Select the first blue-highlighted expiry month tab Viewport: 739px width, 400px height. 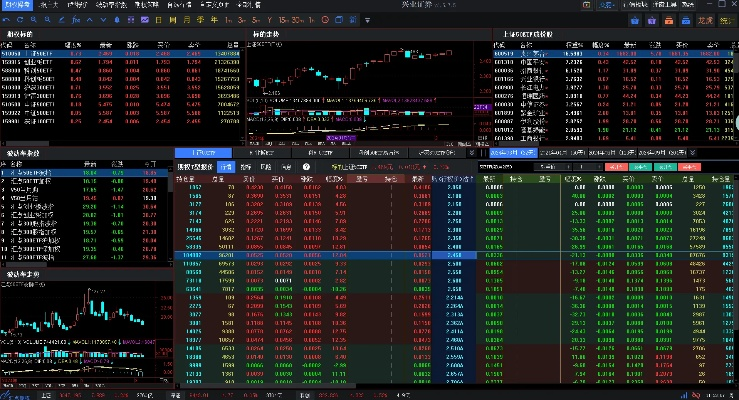513,153
